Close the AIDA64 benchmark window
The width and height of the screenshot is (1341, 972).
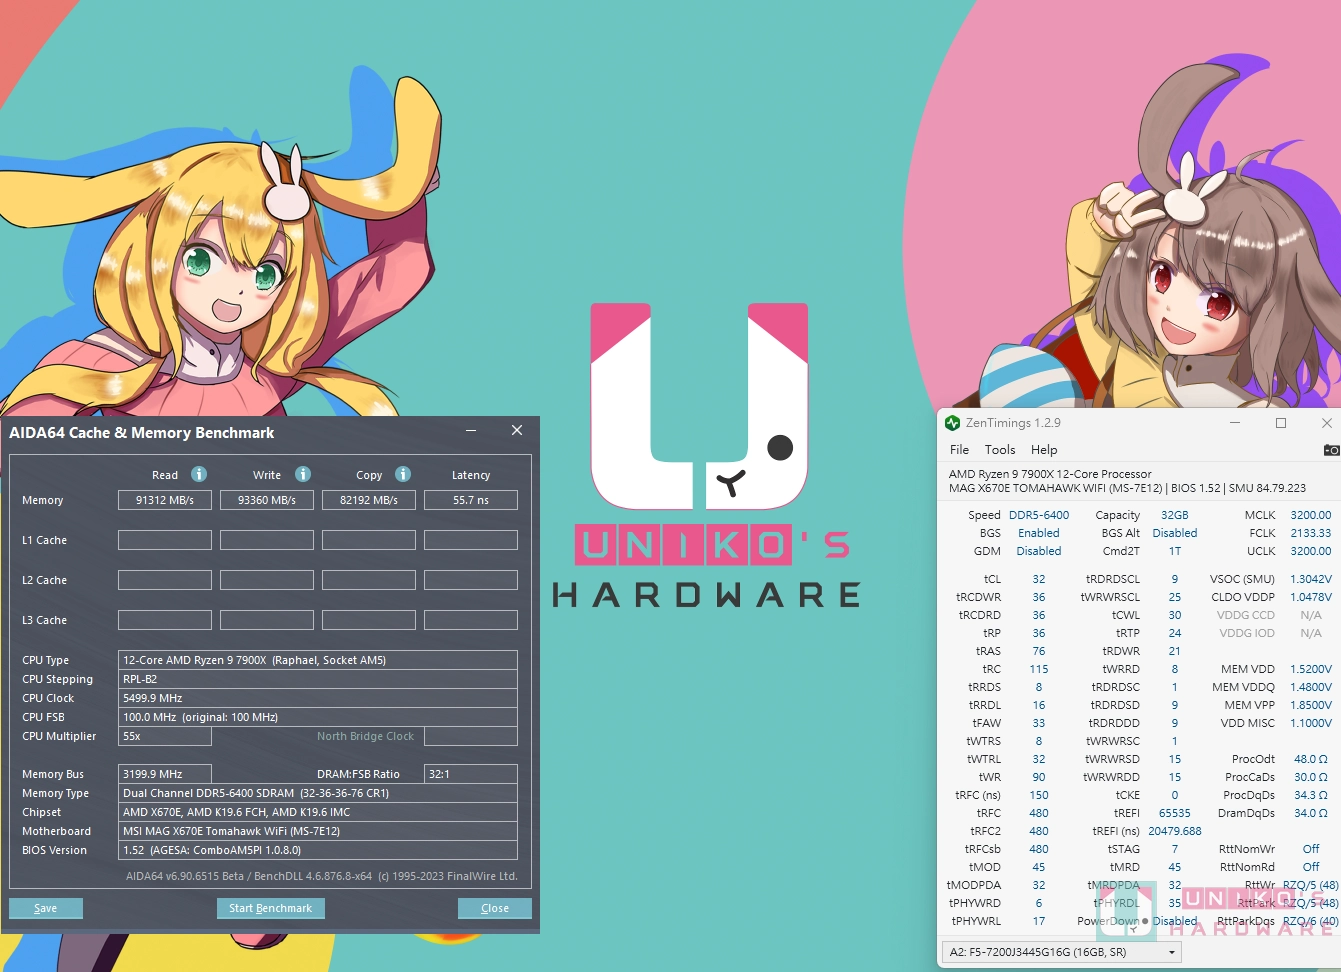point(517,430)
